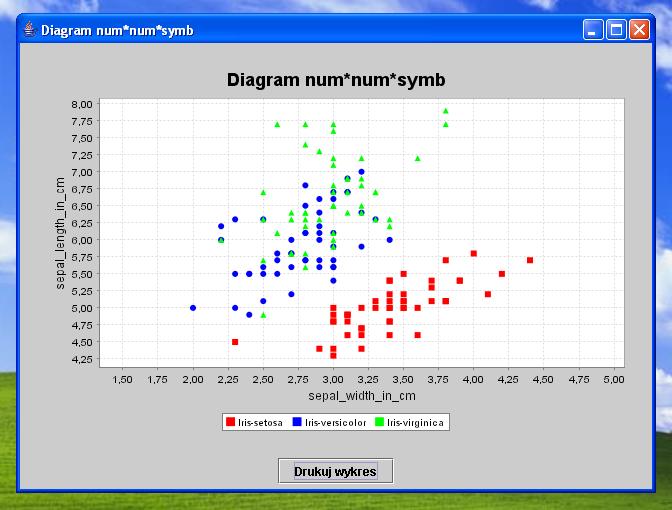Click the sepal_width_in_cm axis label
The height and width of the screenshot is (510, 672).
(x=362, y=396)
